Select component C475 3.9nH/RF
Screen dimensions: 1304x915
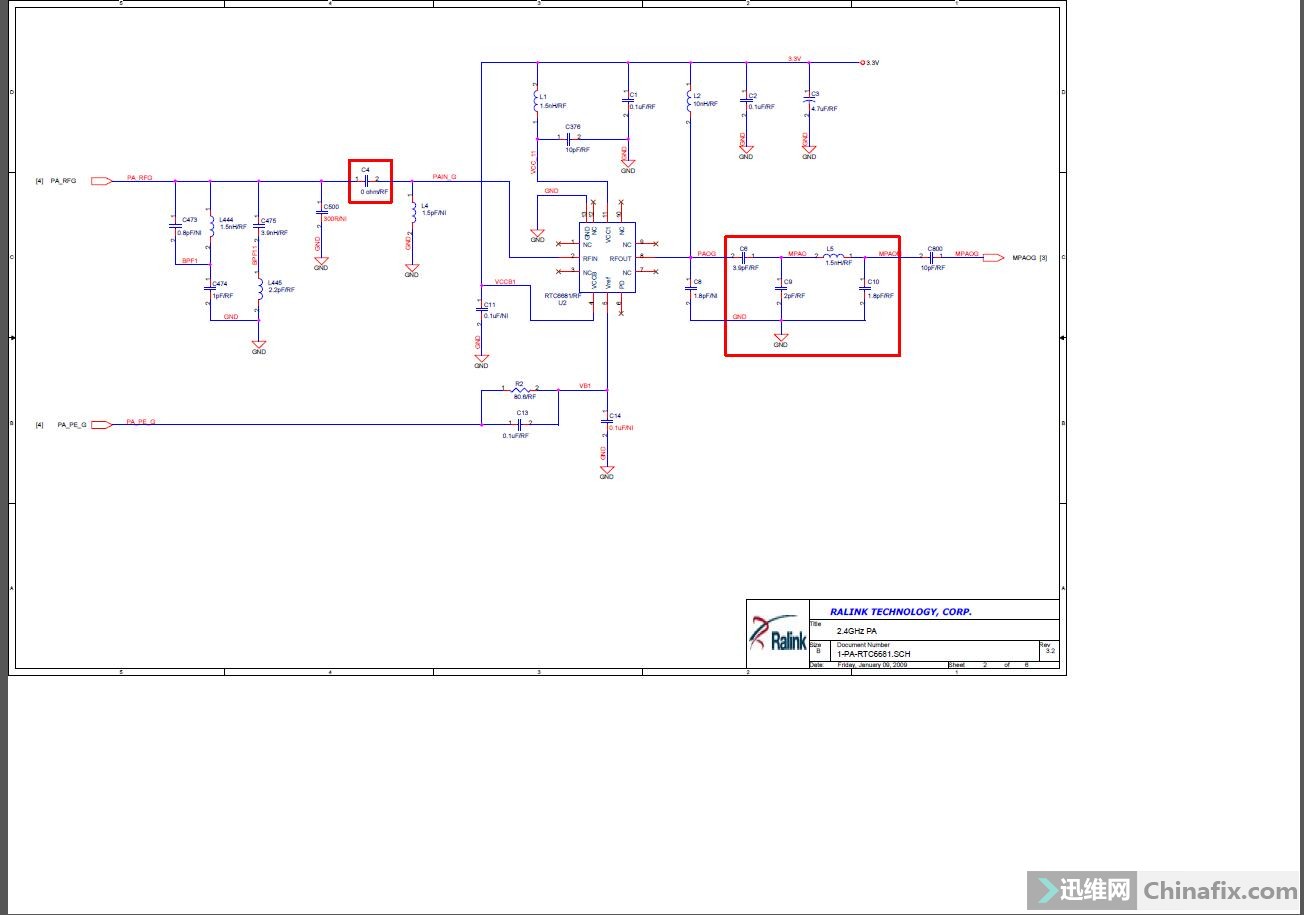[x=259, y=226]
